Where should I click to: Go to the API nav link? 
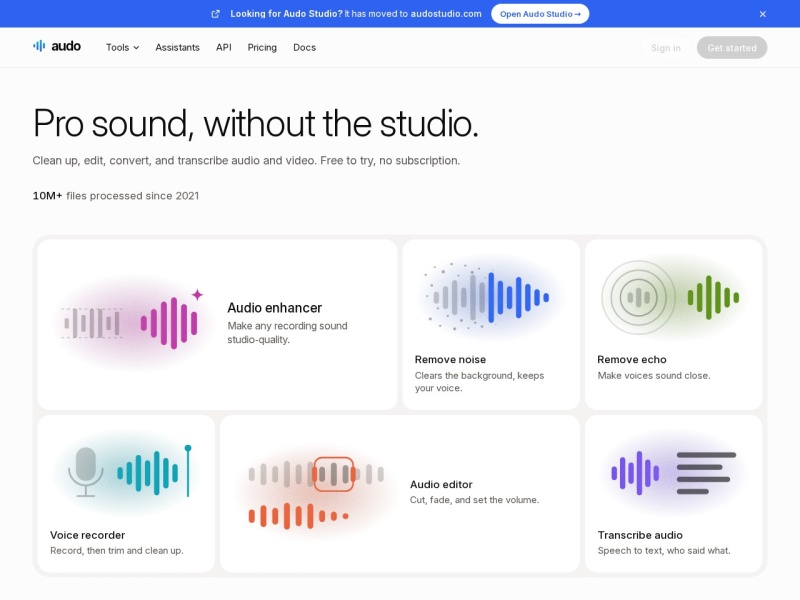point(223,47)
